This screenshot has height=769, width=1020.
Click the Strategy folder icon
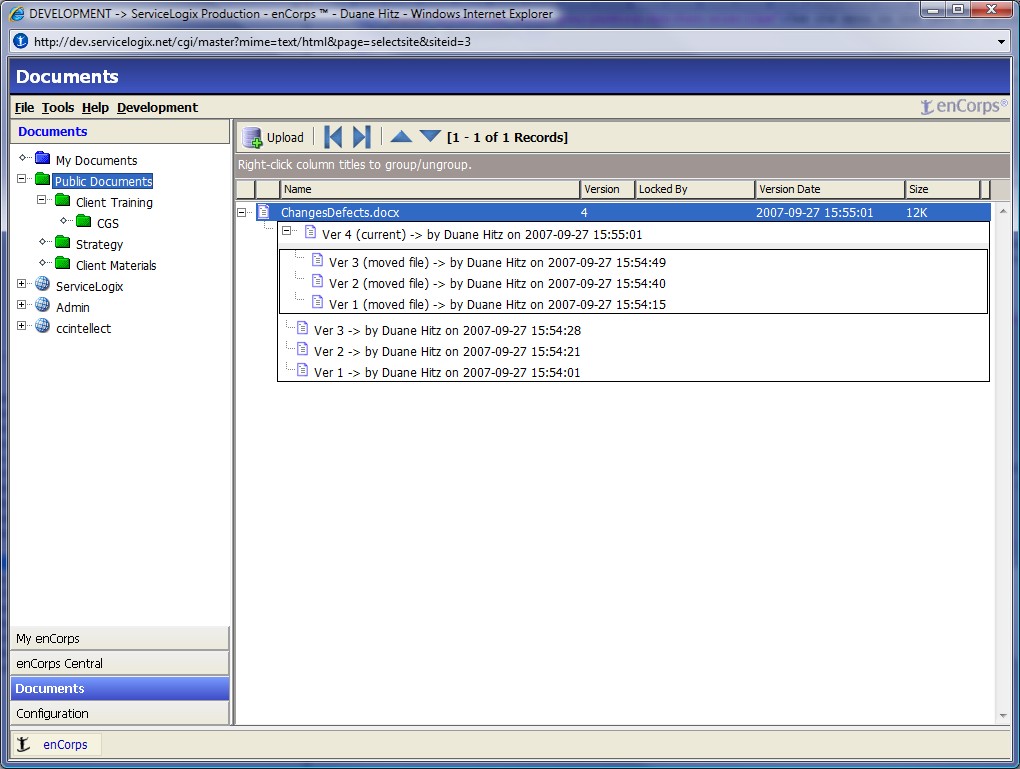pos(63,242)
